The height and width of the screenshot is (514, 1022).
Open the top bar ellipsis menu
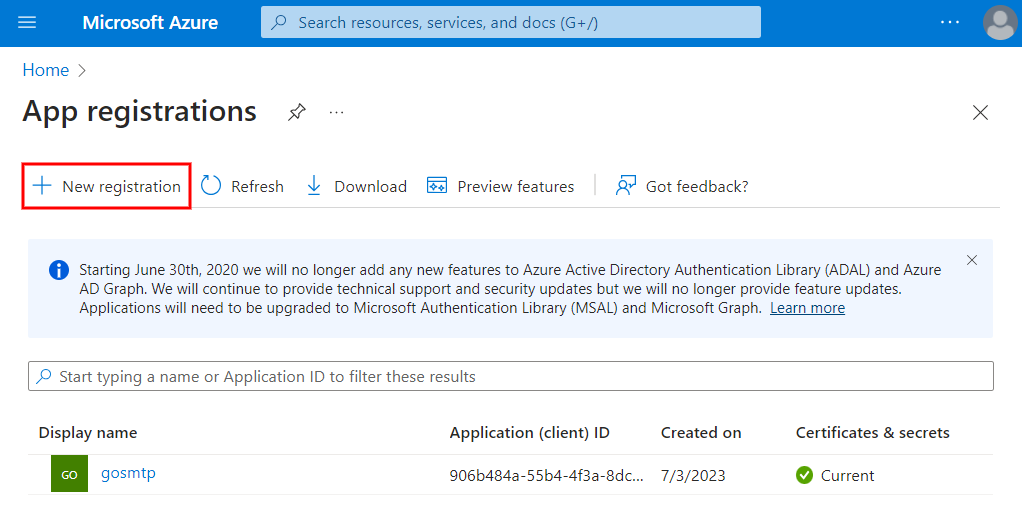[x=950, y=22]
